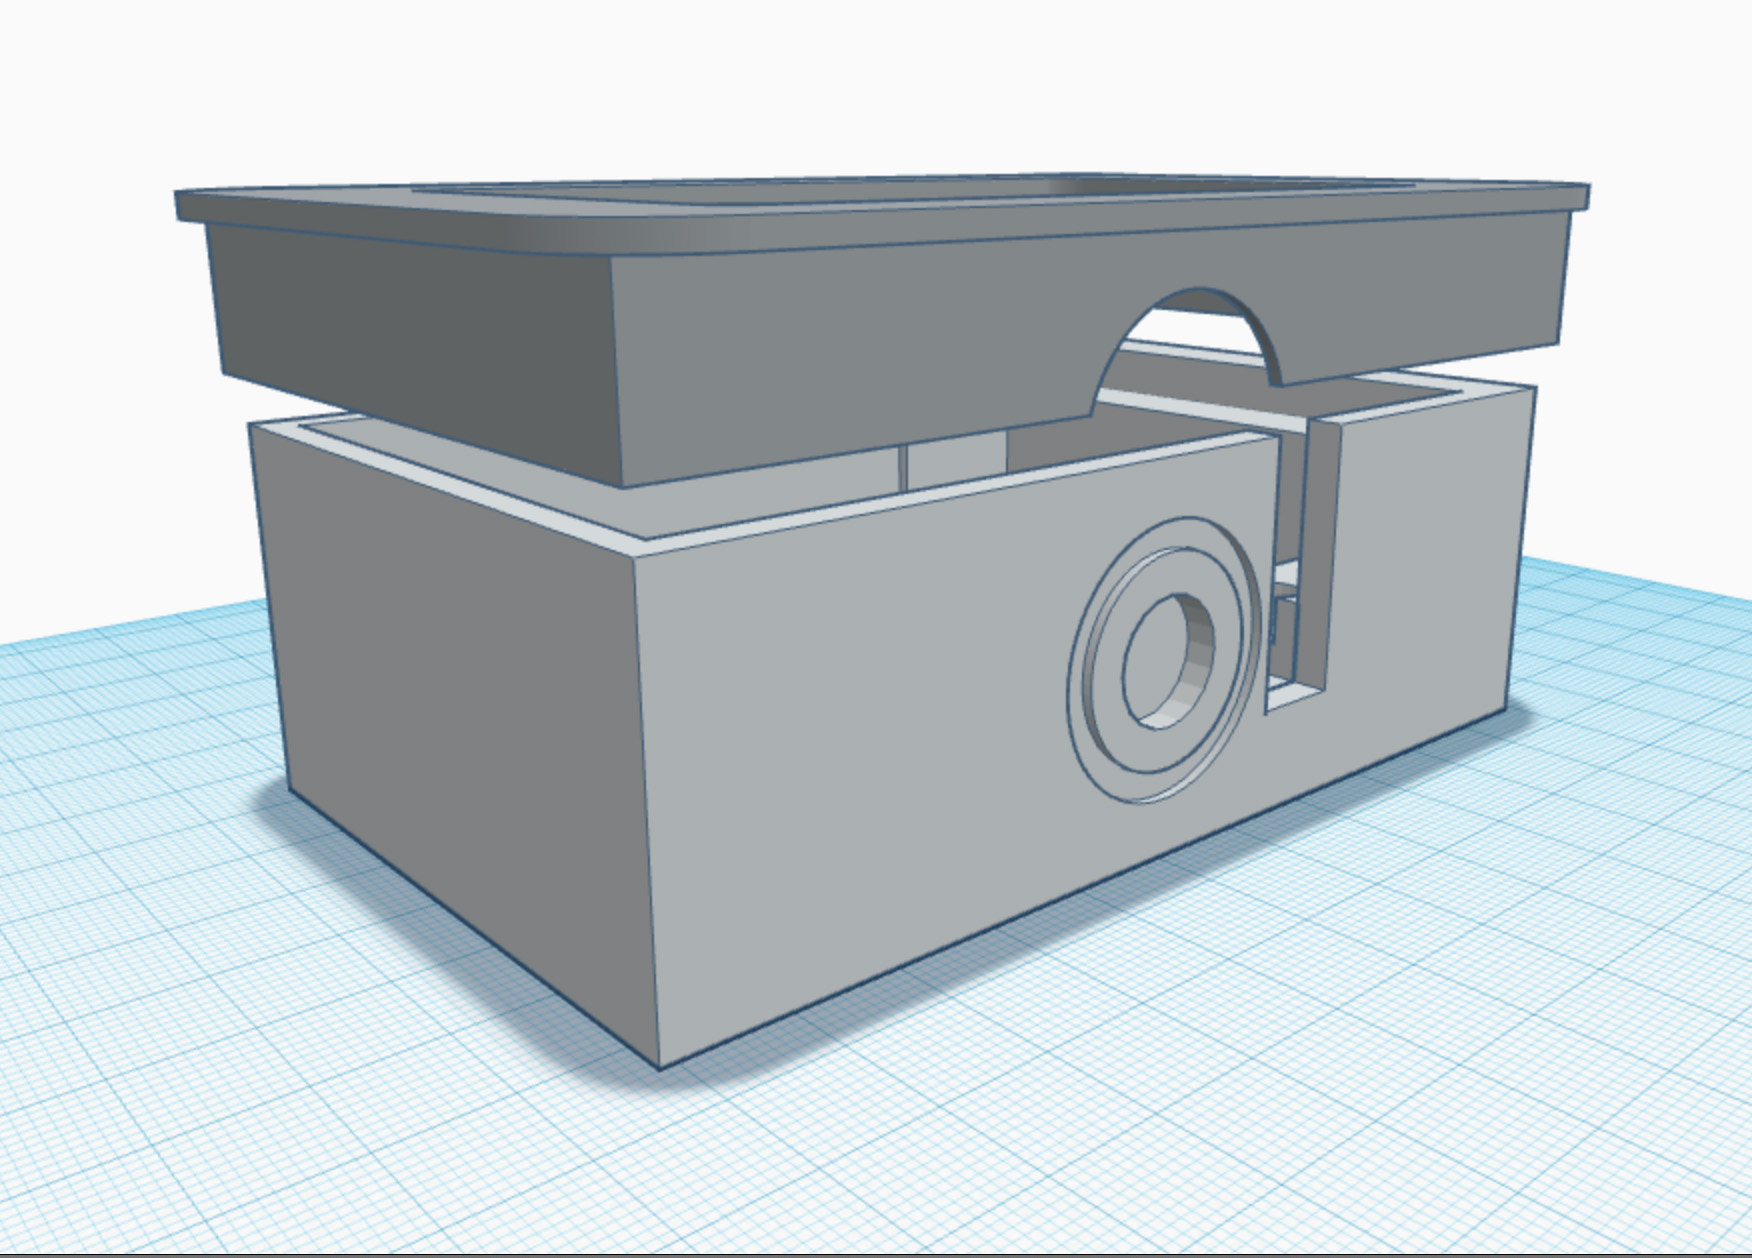Image resolution: width=1752 pixels, height=1258 pixels.
Task: Click the empty white background above the model
Action: (x=870, y=80)
